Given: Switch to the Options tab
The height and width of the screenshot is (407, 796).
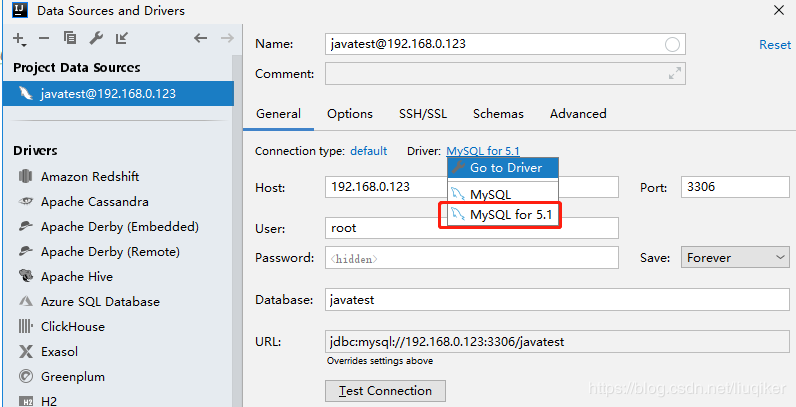Looking at the screenshot, I should coord(350,114).
